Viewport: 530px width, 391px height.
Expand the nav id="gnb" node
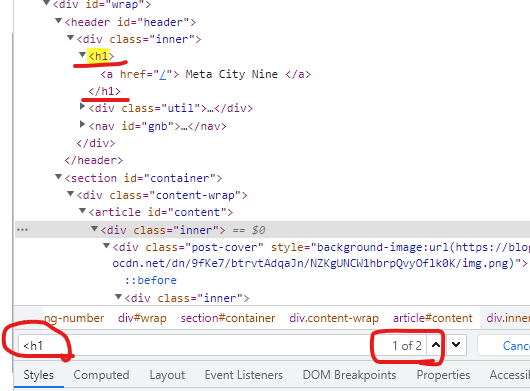[x=82, y=124]
